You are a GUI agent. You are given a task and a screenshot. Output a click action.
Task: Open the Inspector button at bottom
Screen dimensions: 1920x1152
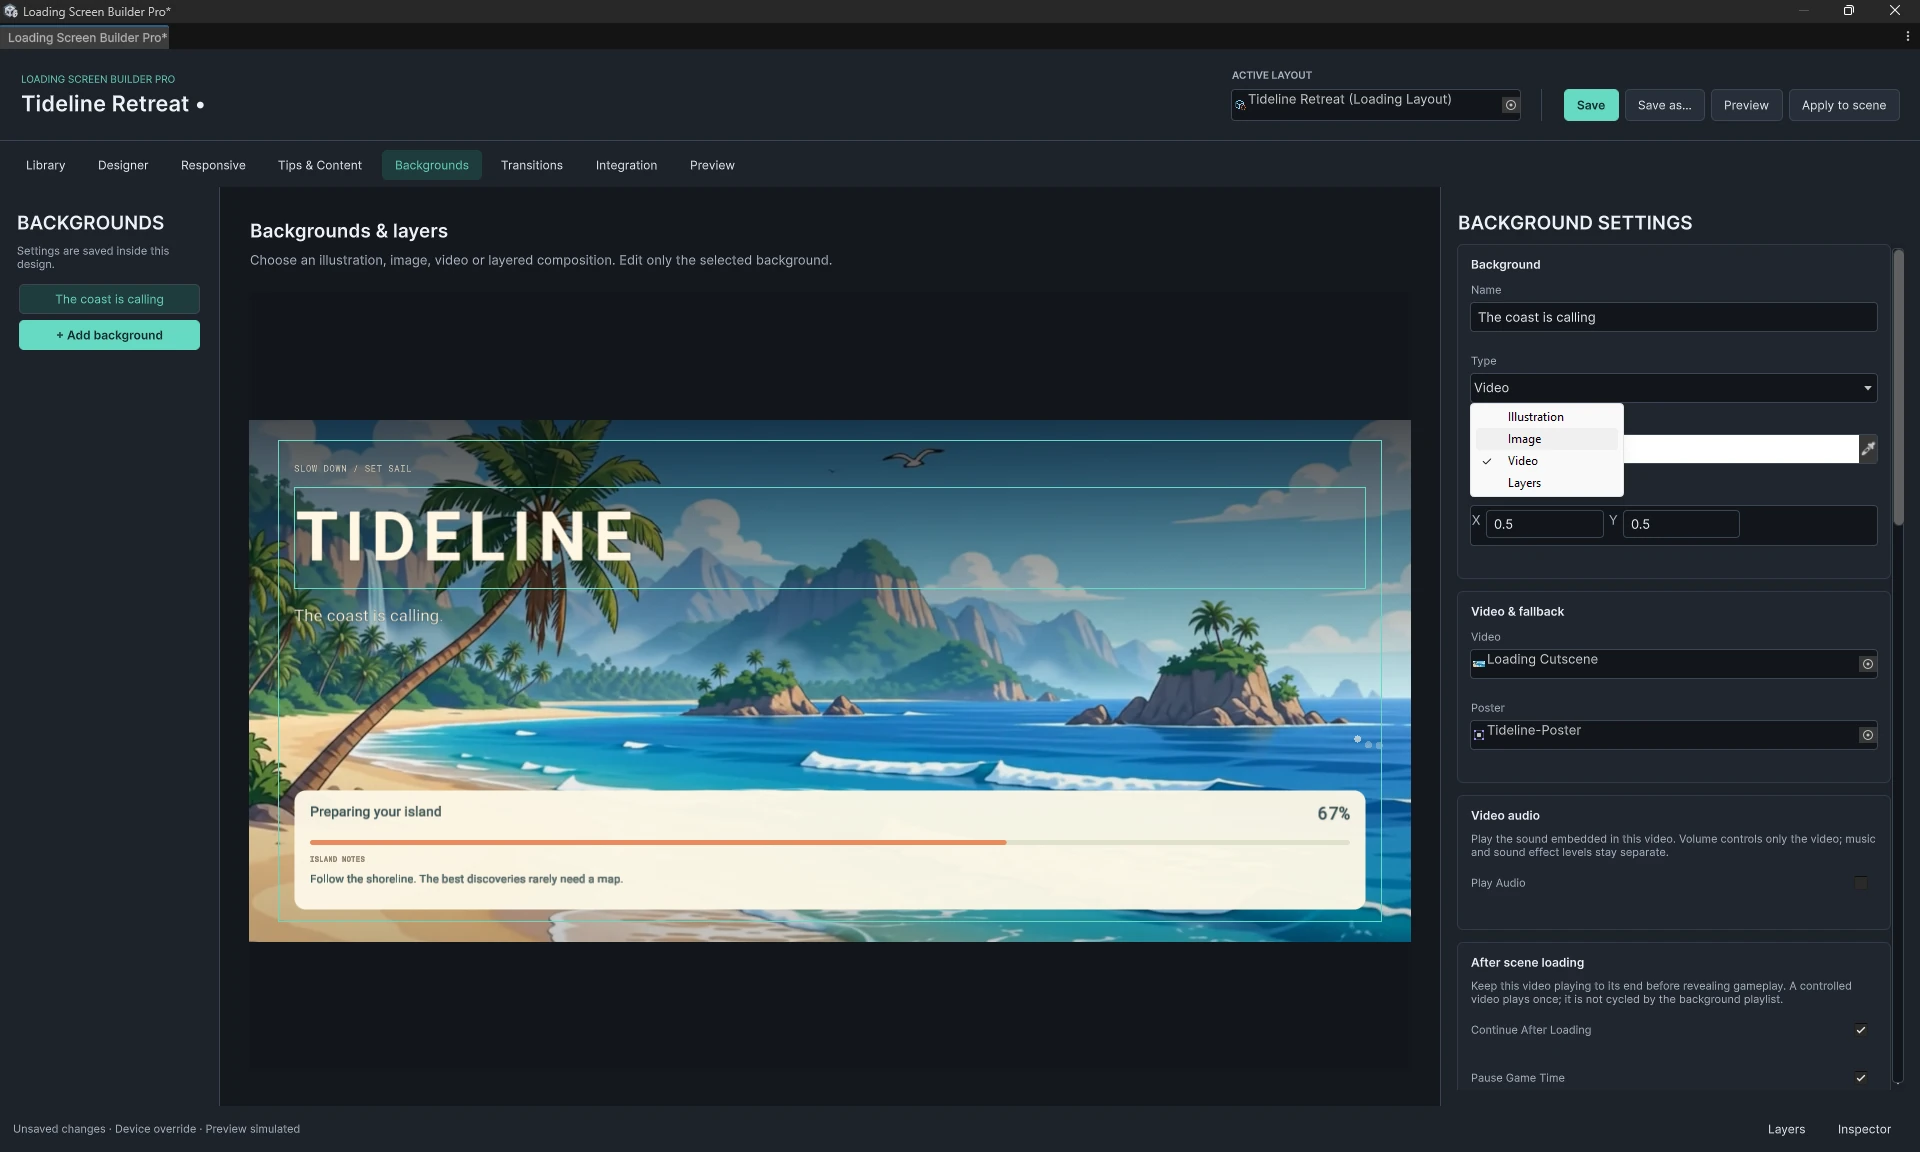(1864, 1129)
